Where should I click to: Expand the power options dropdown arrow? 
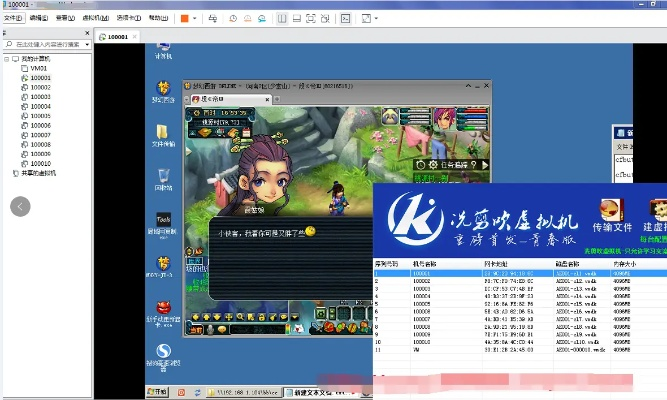[x=195, y=19]
